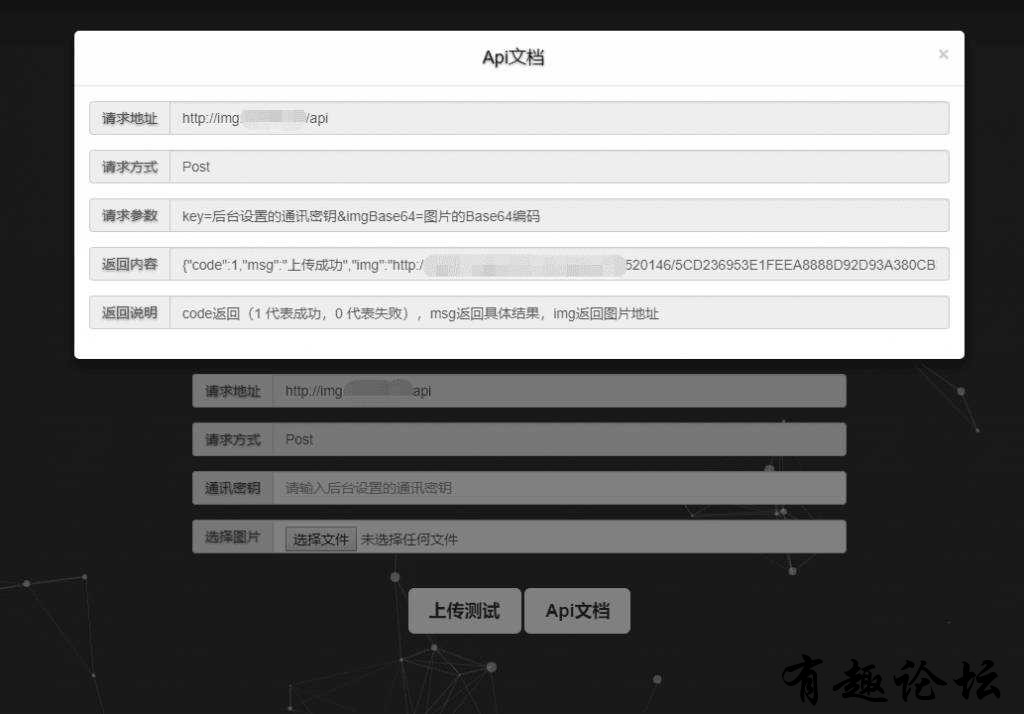Image resolution: width=1024 pixels, height=714 pixels.
Task: Click the 请求地址 URL field in dialog
Action: [559, 118]
